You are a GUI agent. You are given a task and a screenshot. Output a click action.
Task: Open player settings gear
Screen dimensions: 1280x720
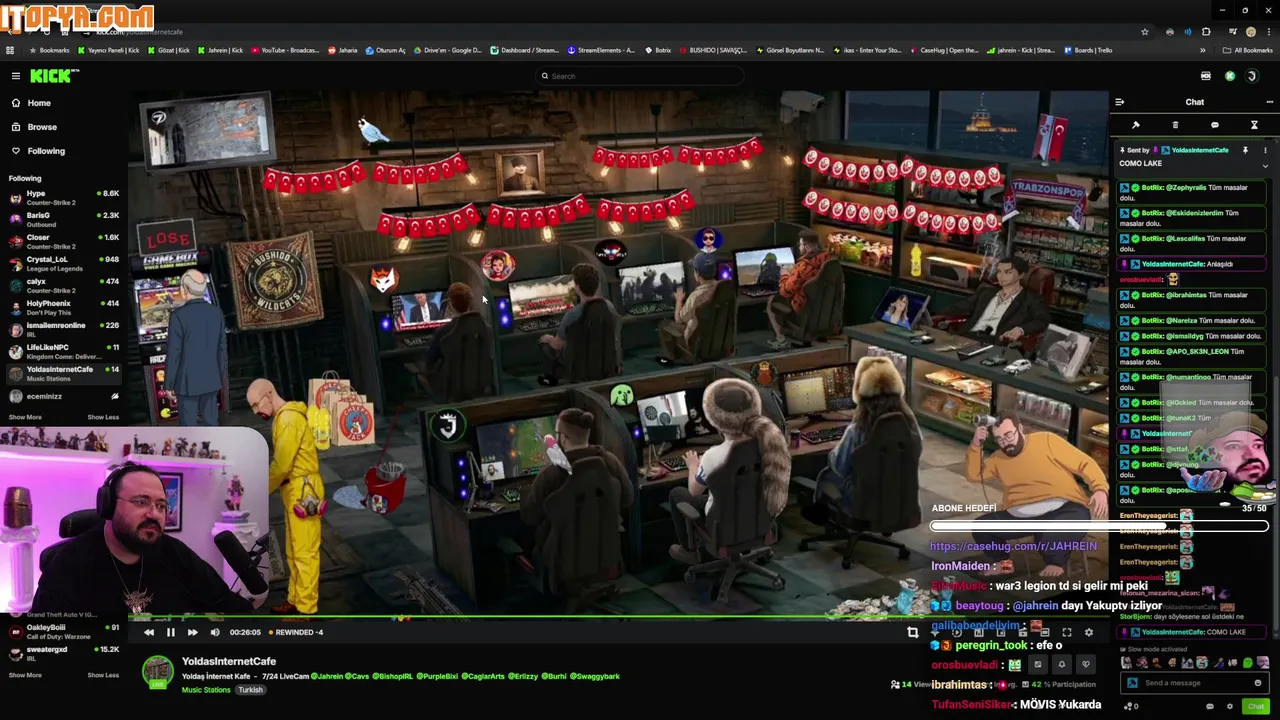[x=1089, y=632]
